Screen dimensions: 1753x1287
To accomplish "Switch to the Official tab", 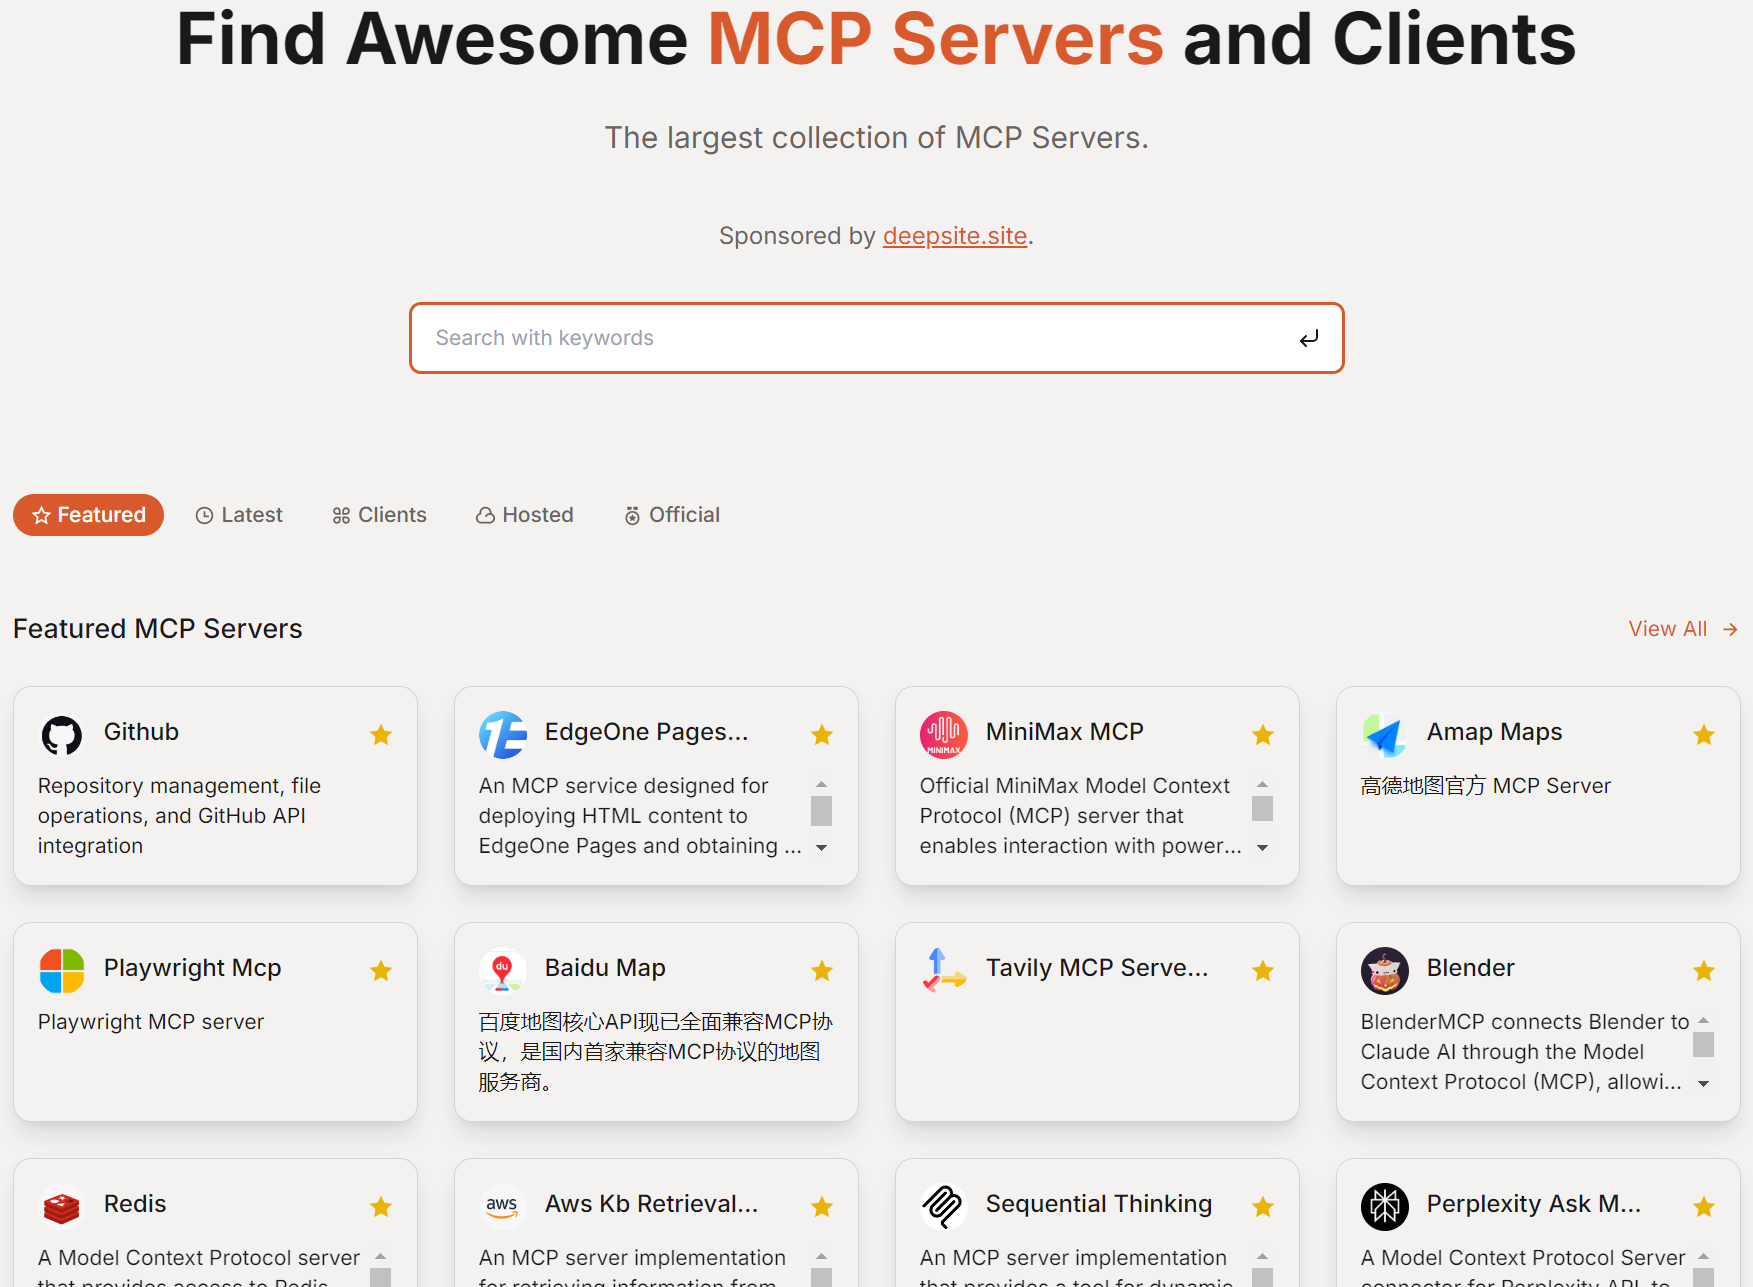I will (x=672, y=515).
